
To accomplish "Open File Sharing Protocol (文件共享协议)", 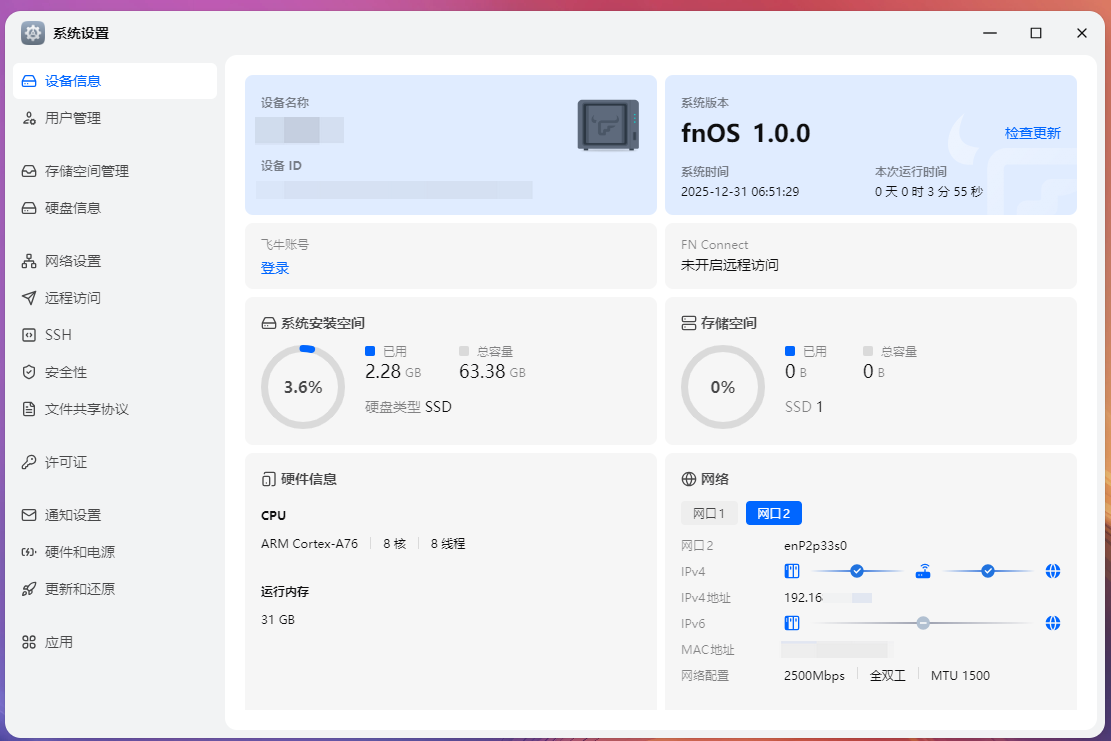I will pyautogui.click(x=86, y=409).
